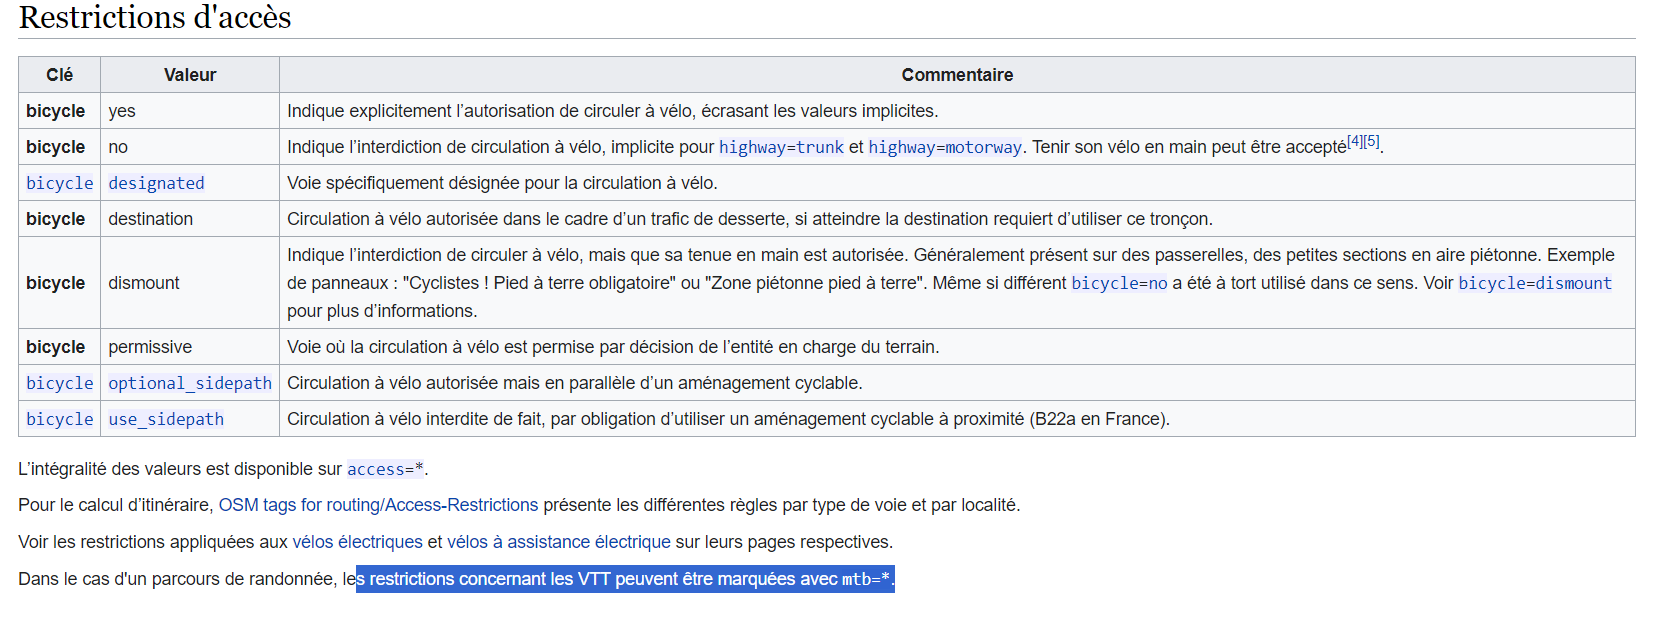Click comment 'en parallèle d'un aménagement cyclable'
This screenshot has width=1655, height=623.
574,383
